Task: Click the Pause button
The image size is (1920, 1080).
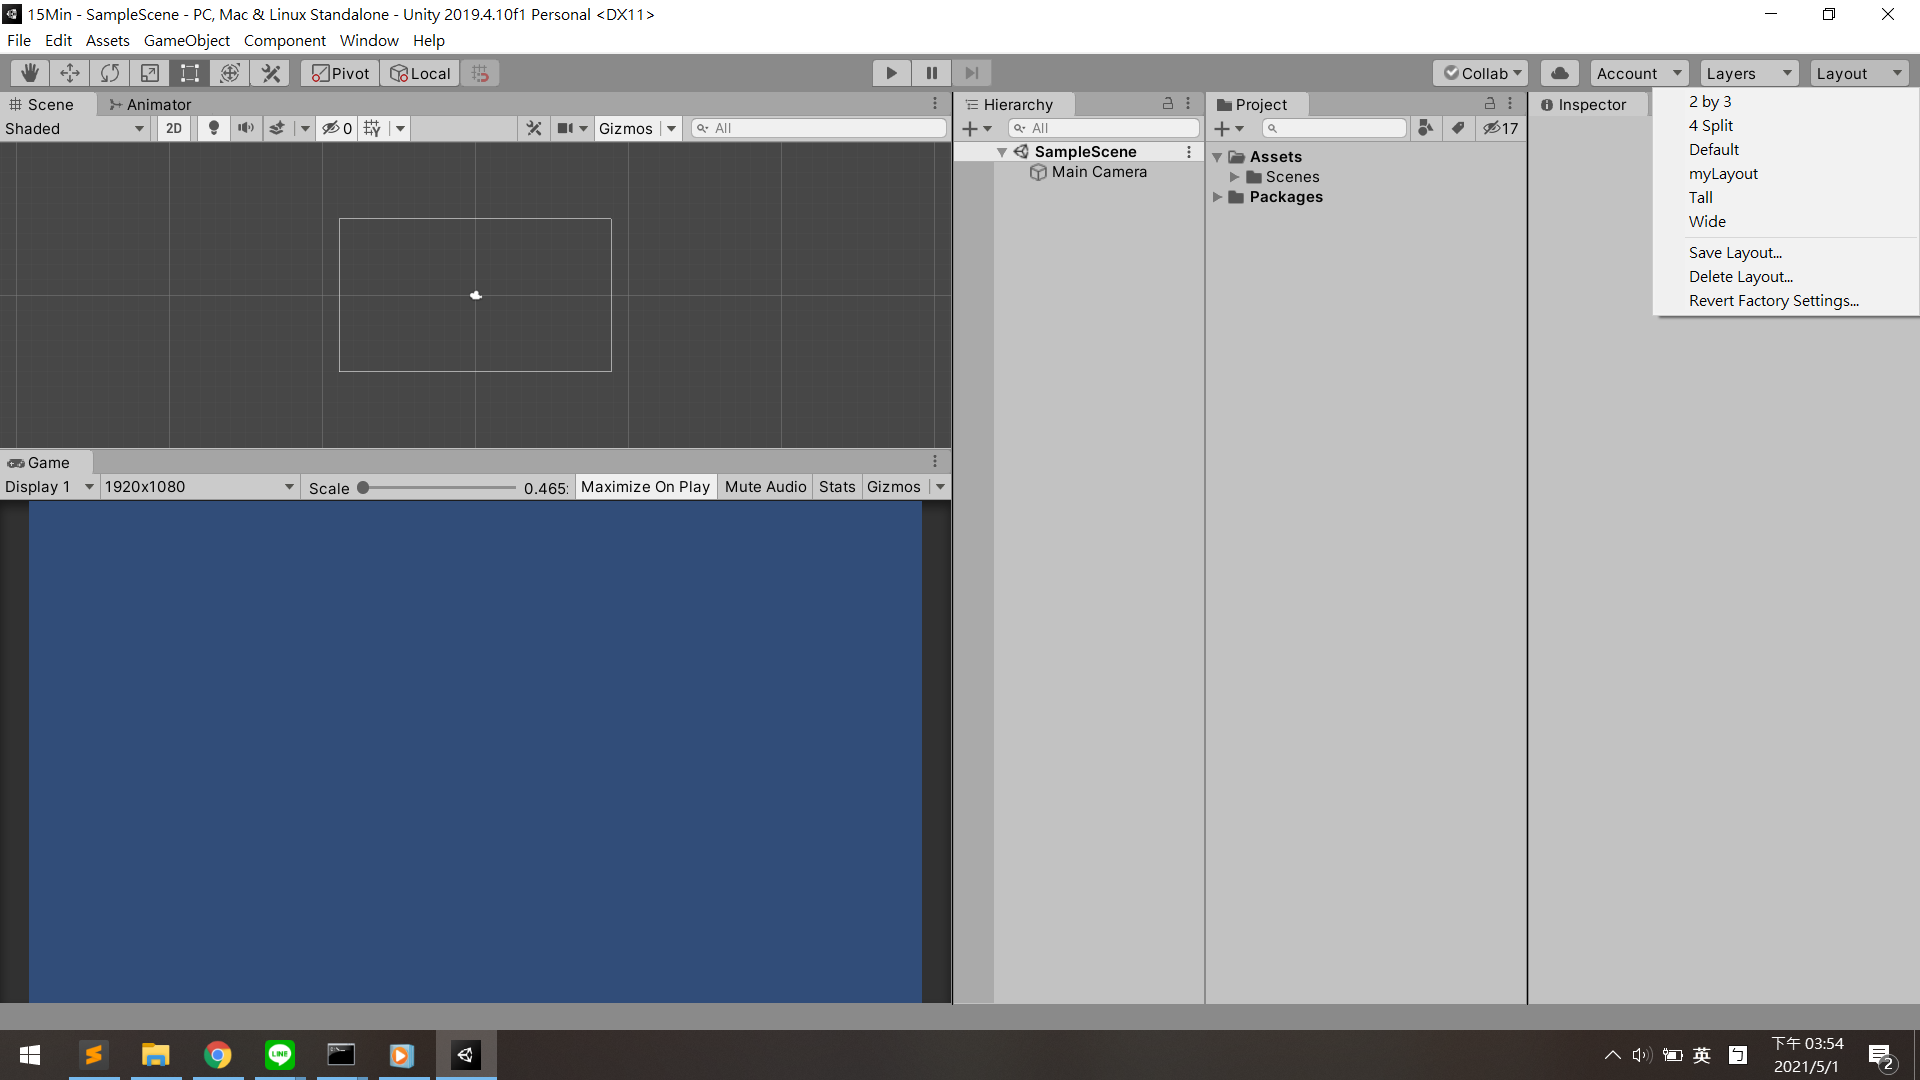Action: click(x=931, y=73)
